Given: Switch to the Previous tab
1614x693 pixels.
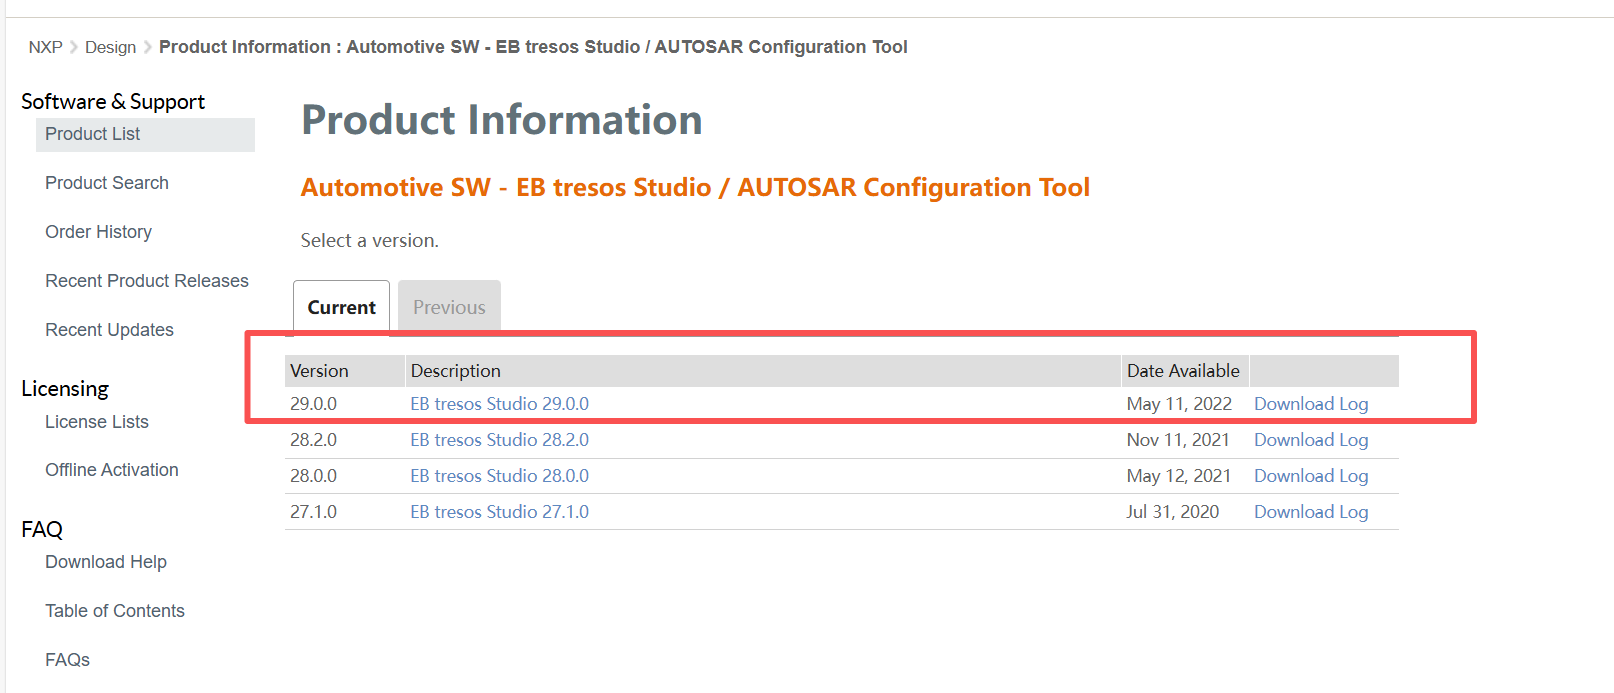Looking at the screenshot, I should (x=449, y=306).
